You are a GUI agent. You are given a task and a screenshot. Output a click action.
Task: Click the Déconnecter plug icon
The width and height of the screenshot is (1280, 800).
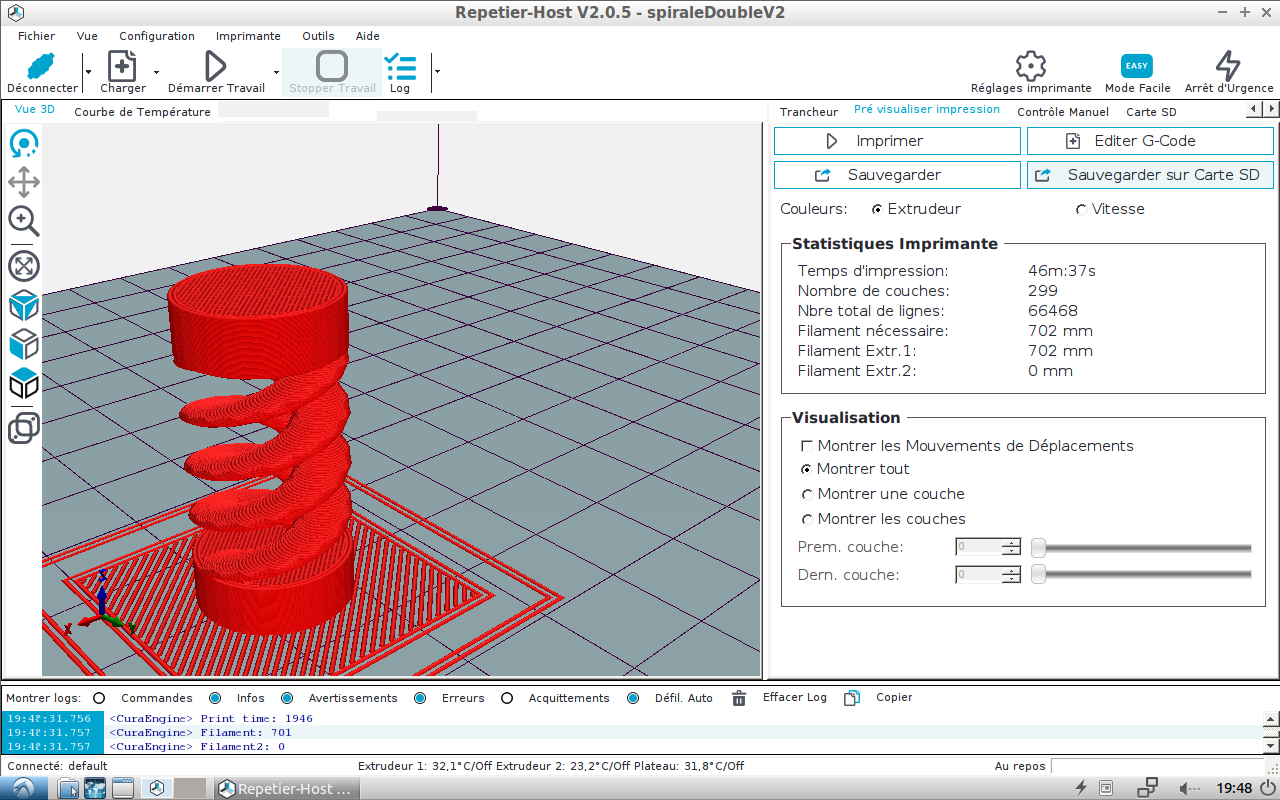(41, 66)
